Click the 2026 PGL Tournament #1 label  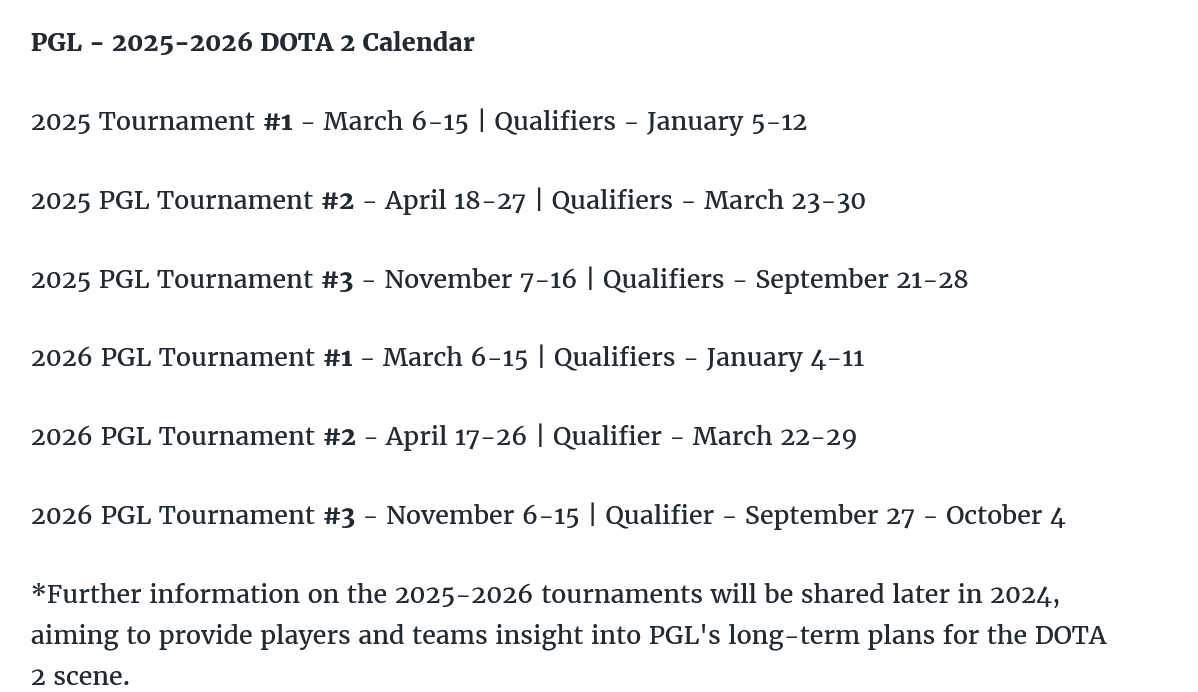[x=192, y=358]
